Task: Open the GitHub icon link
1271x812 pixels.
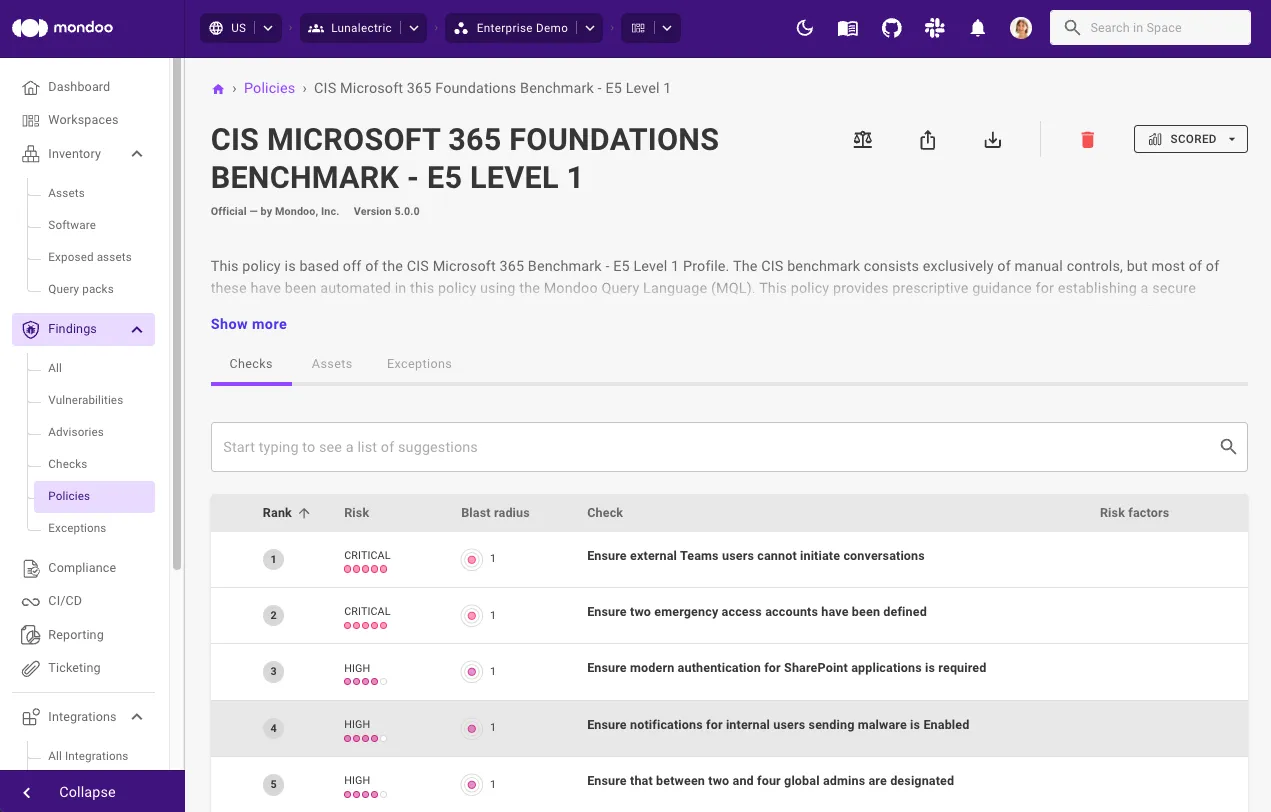Action: (891, 28)
